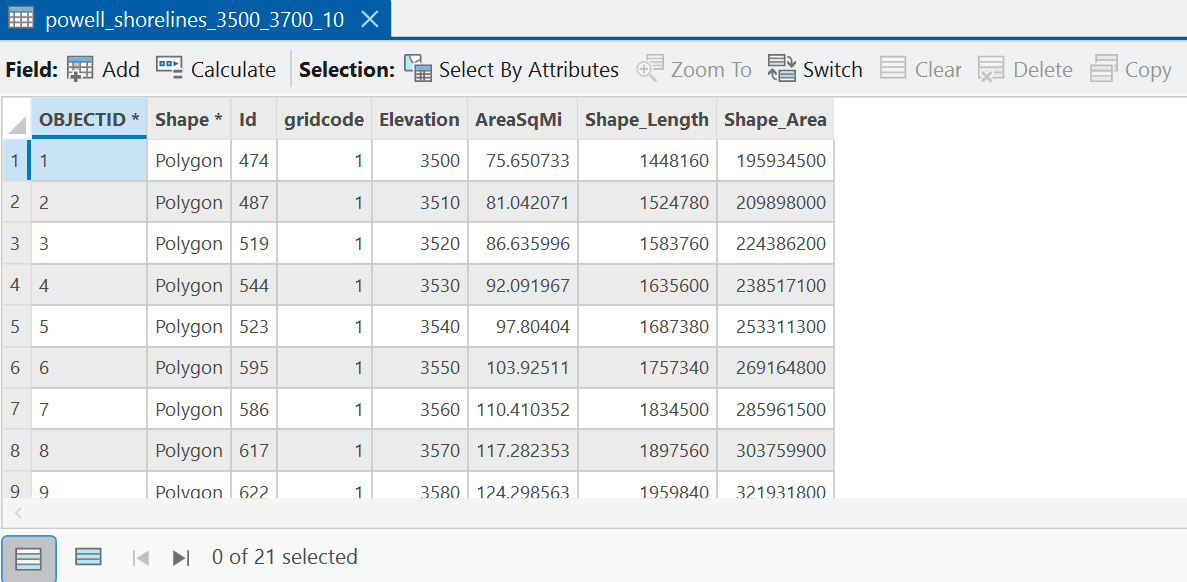Close the powell_shorelines table tab
Screen dimensions: 1187x582
(369, 20)
